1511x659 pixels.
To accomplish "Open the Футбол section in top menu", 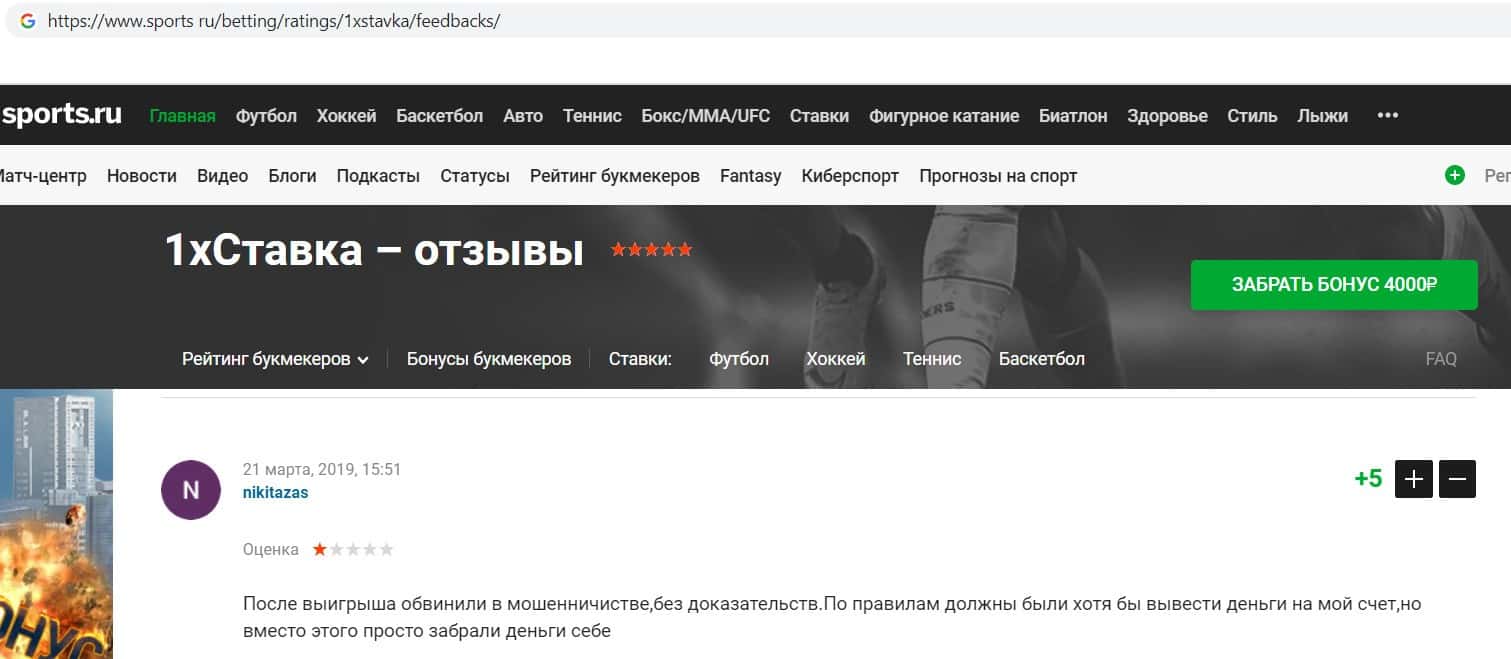I will (x=266, y=116).
